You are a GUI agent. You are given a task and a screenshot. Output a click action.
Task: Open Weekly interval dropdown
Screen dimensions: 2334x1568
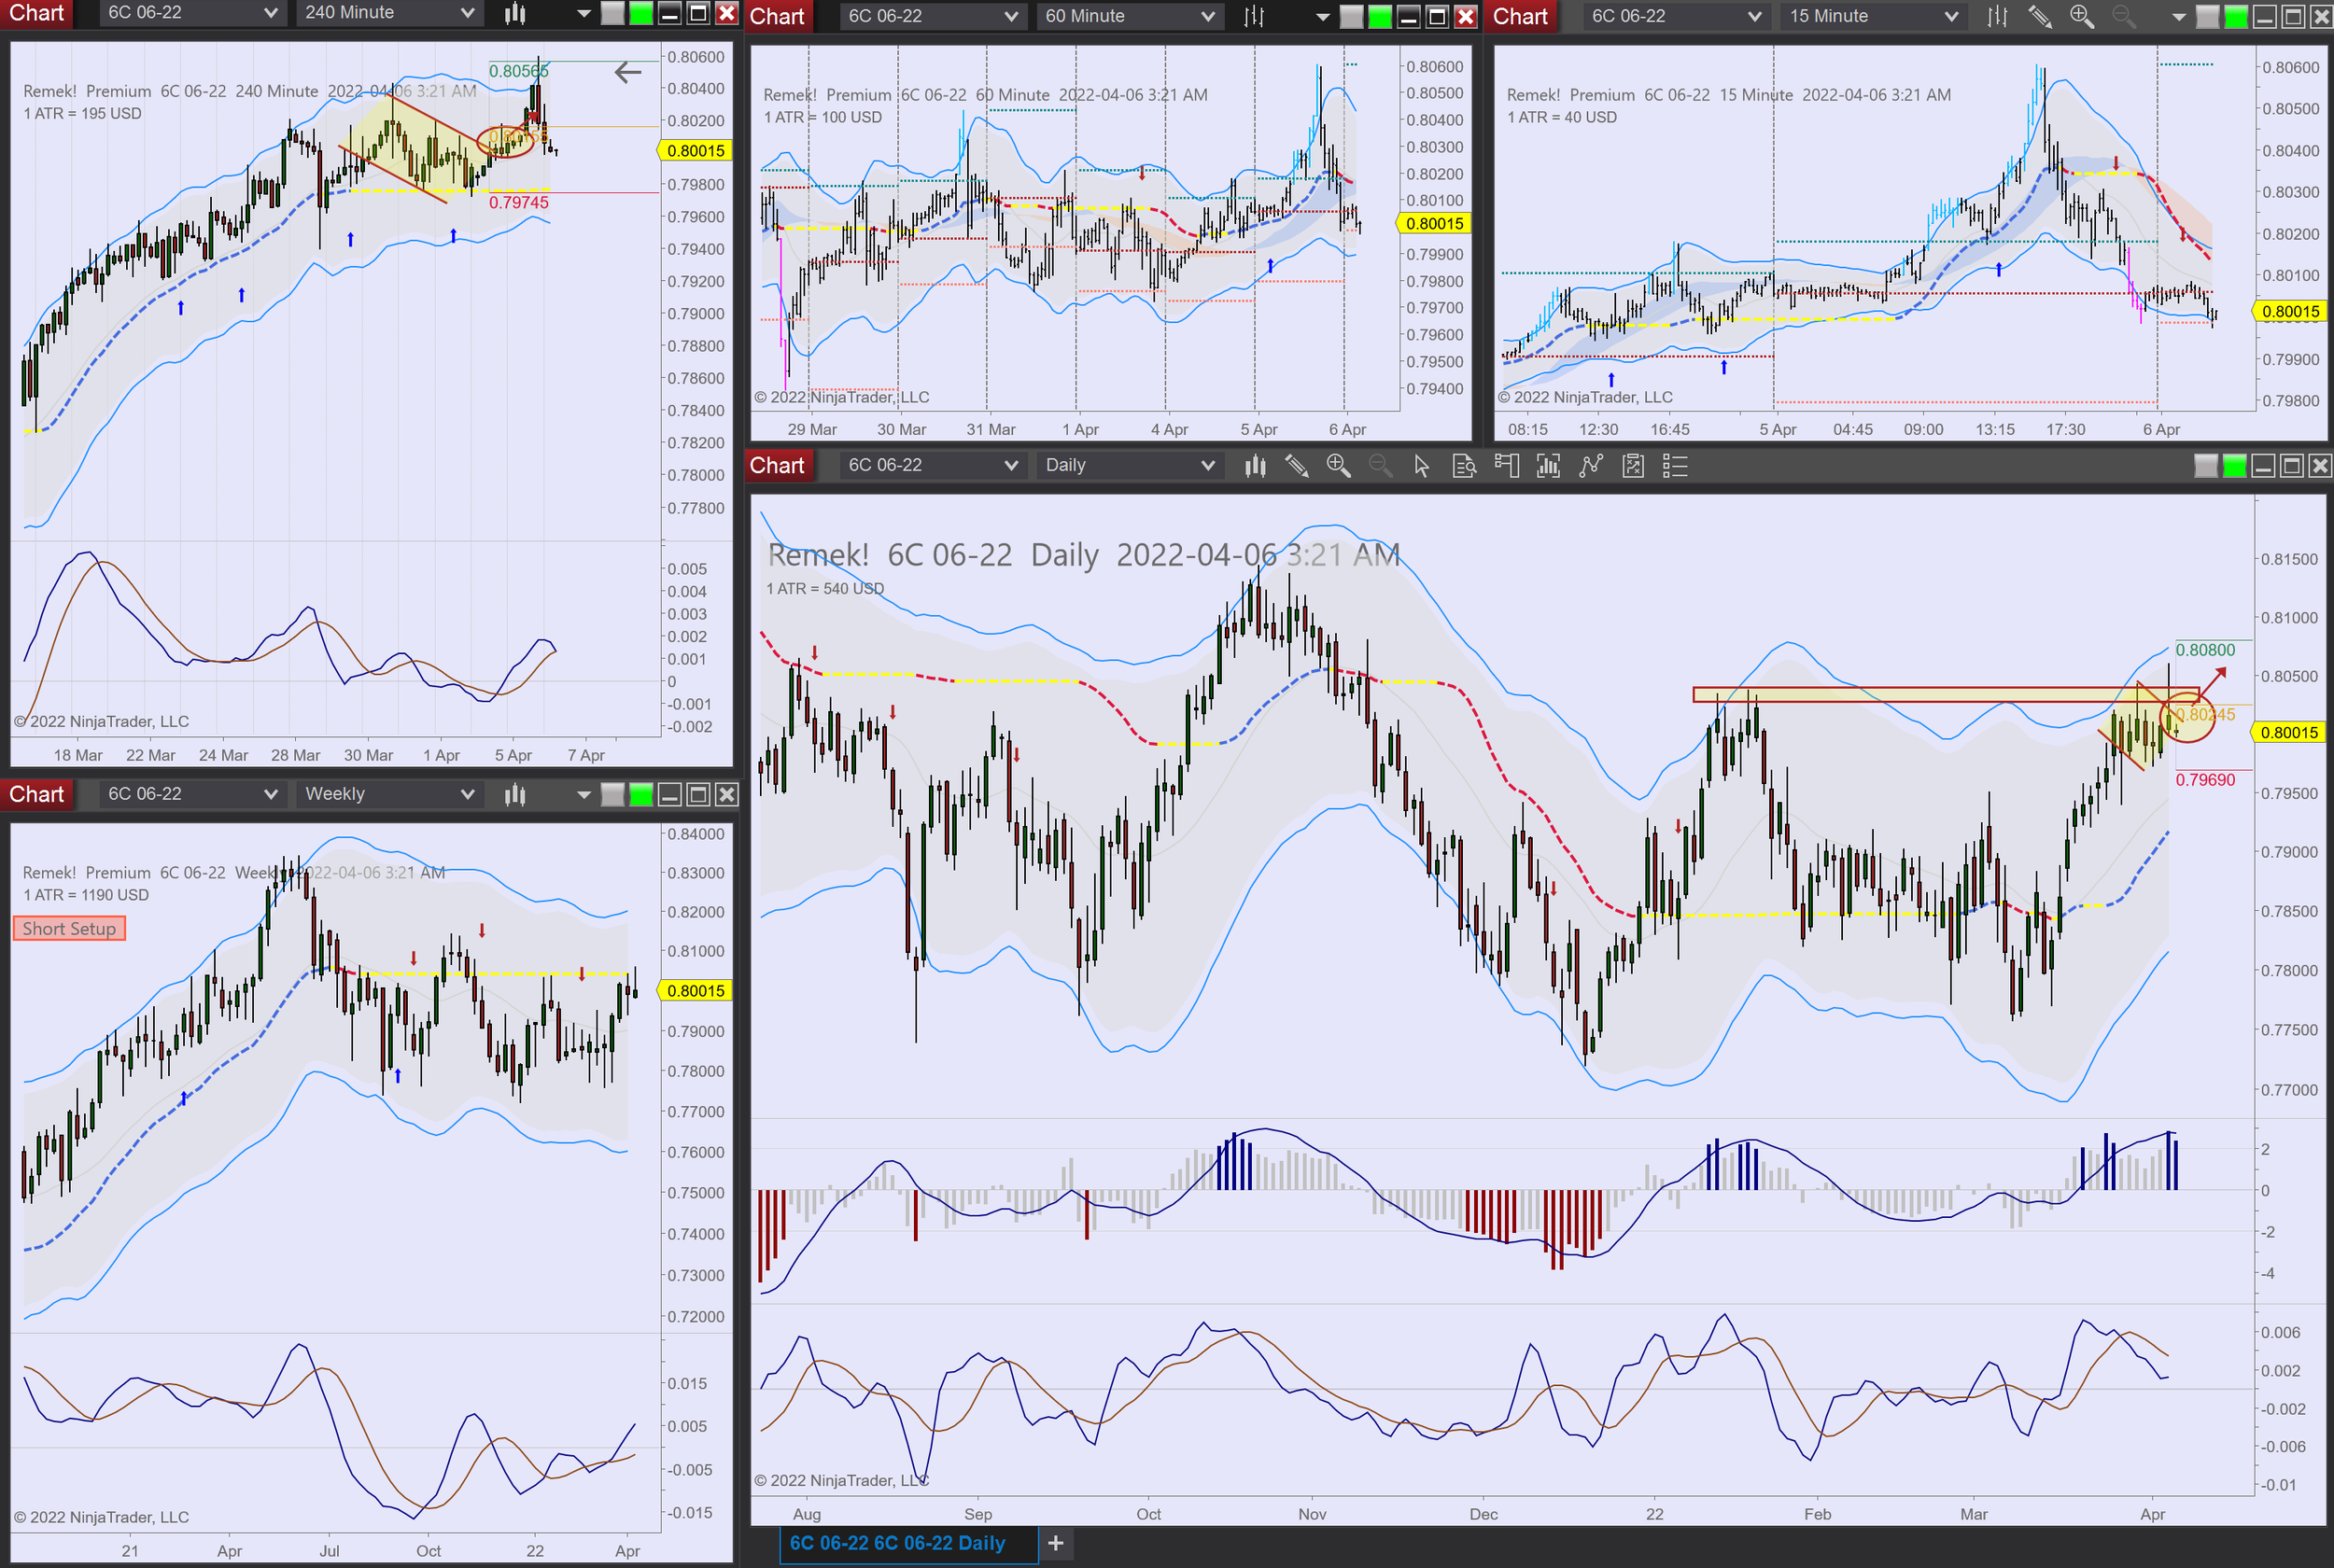pos(388,794)
